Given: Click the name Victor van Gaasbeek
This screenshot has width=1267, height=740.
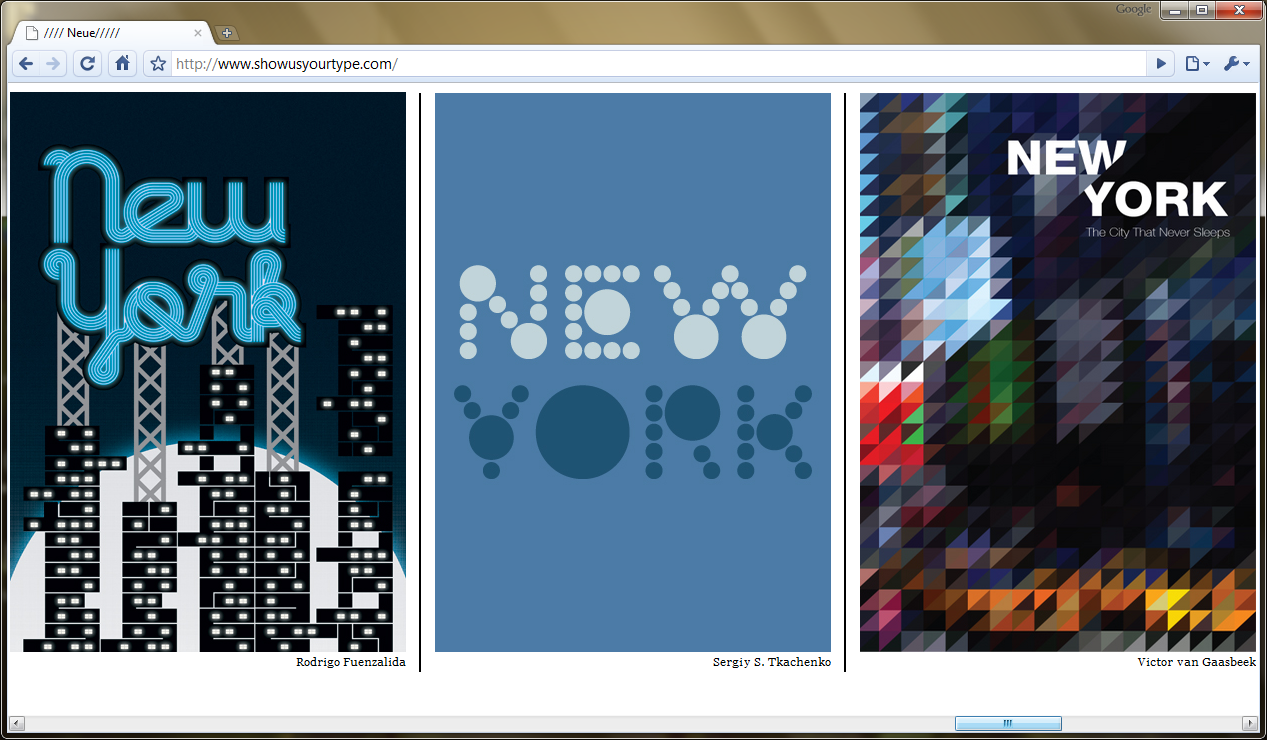Looking at the screenshot, I should coord(1196,662).
